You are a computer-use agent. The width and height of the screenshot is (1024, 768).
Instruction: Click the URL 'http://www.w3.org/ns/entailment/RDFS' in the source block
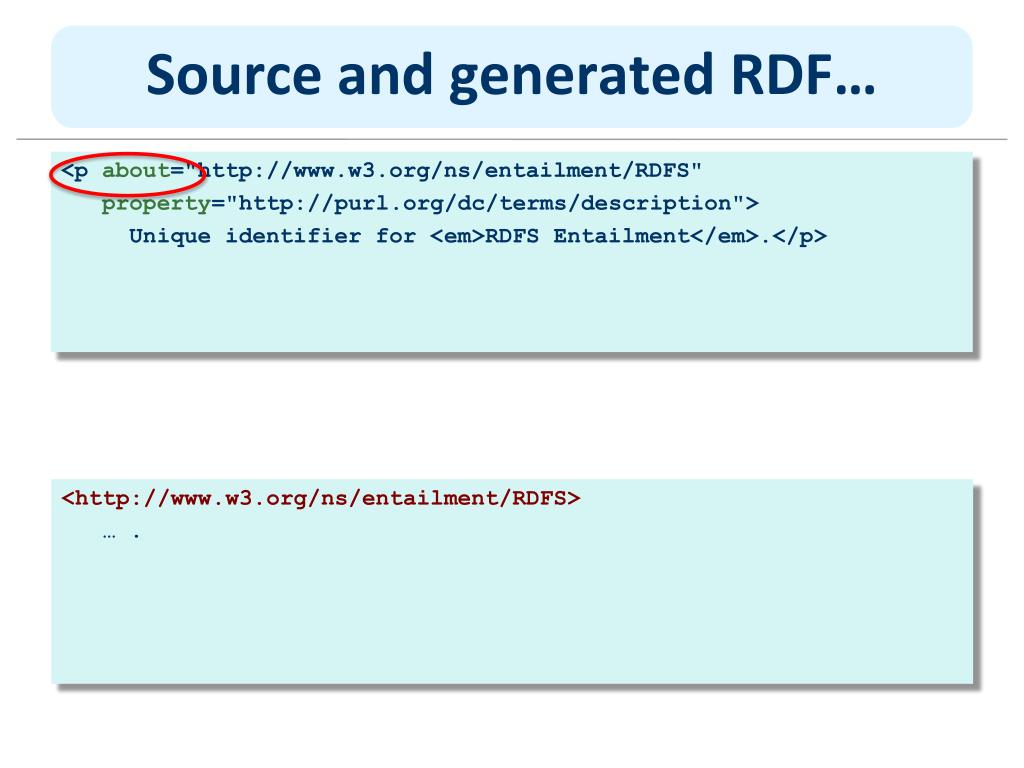pyautogui.click(x=443, y=170)
